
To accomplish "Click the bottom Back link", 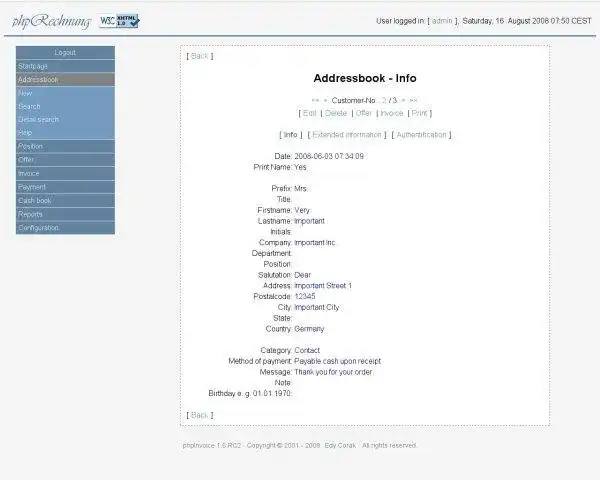I will (x=199, y=415).
